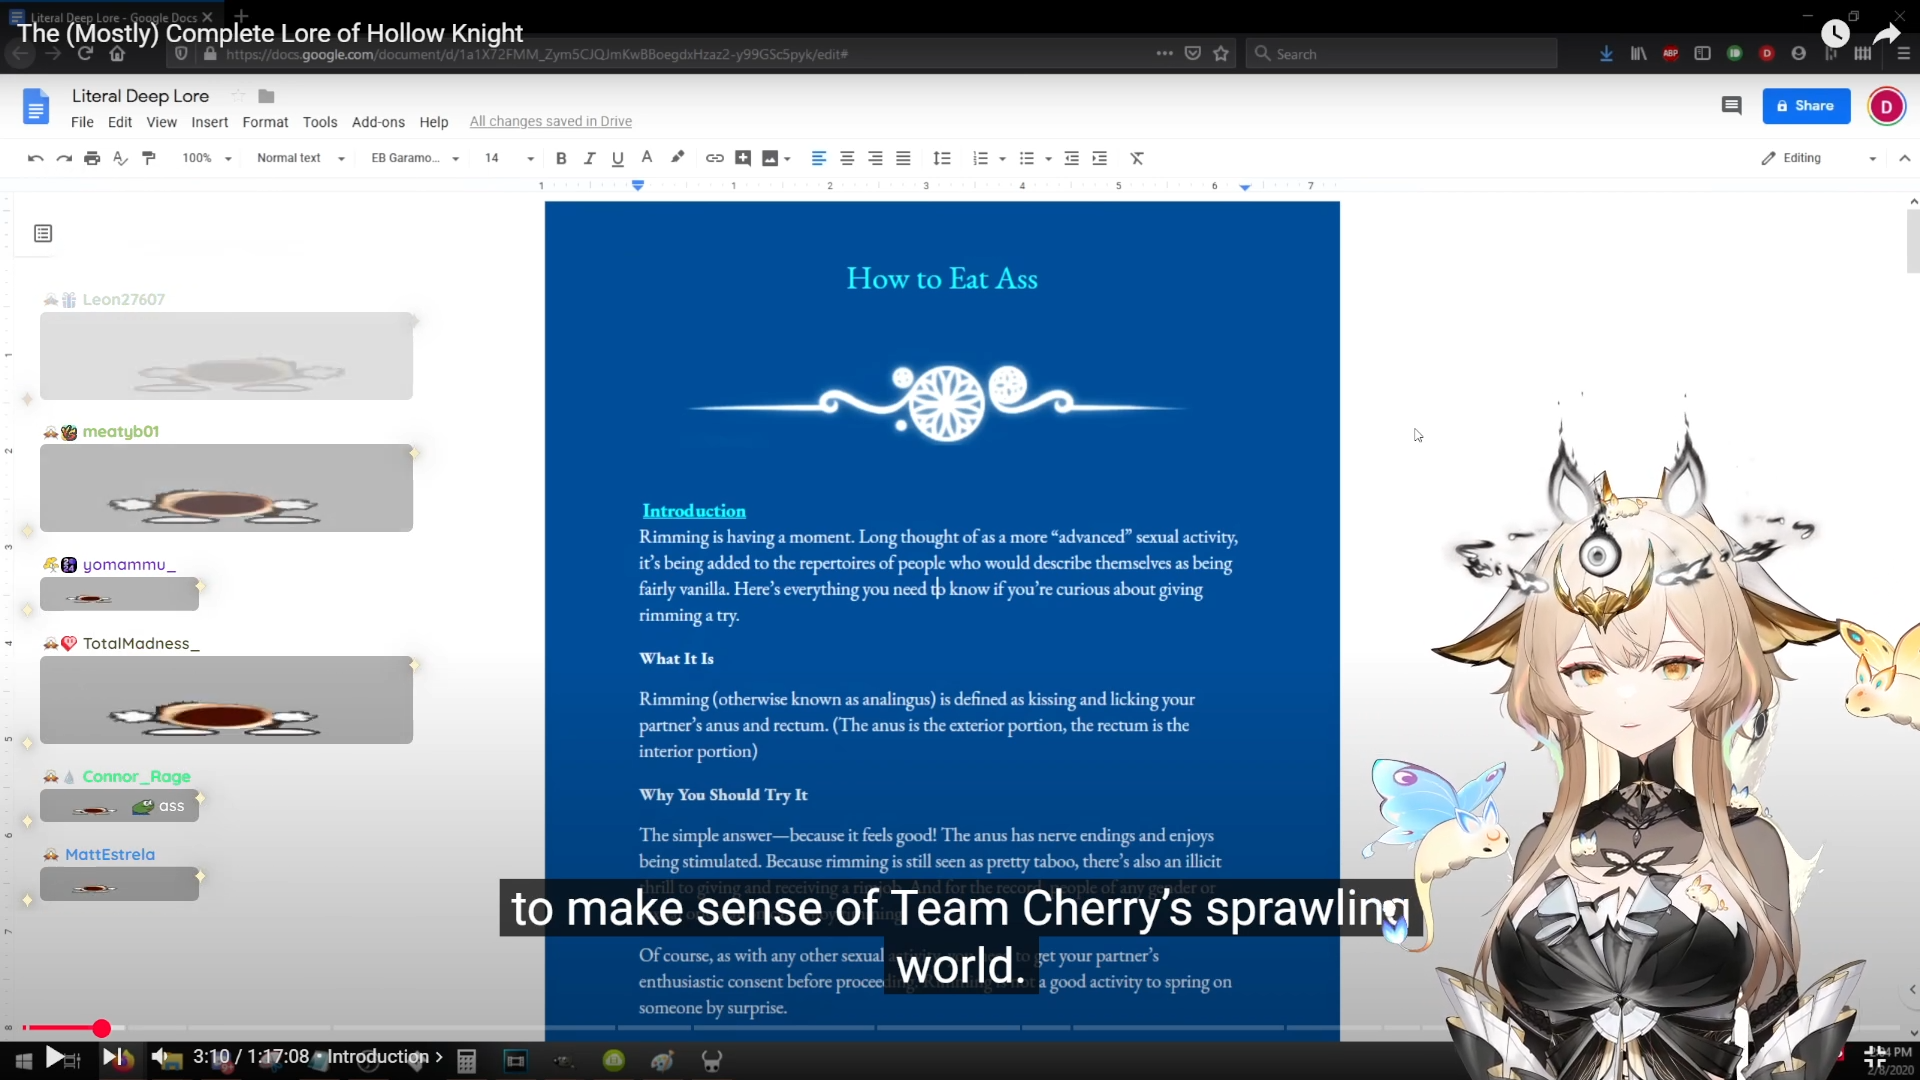Screen dimensions: 1920x1080
Task: Clear formatting with the crossed-T icon
Action: (1137, 158)
